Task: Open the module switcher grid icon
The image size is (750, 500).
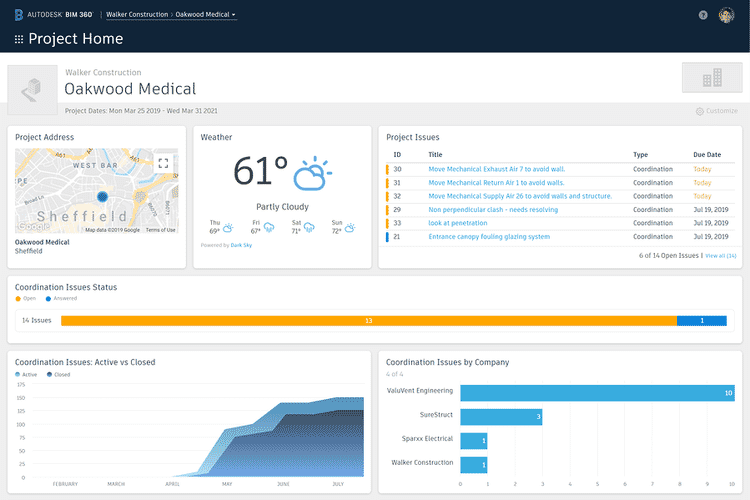Action: click(x=18, y=39)
